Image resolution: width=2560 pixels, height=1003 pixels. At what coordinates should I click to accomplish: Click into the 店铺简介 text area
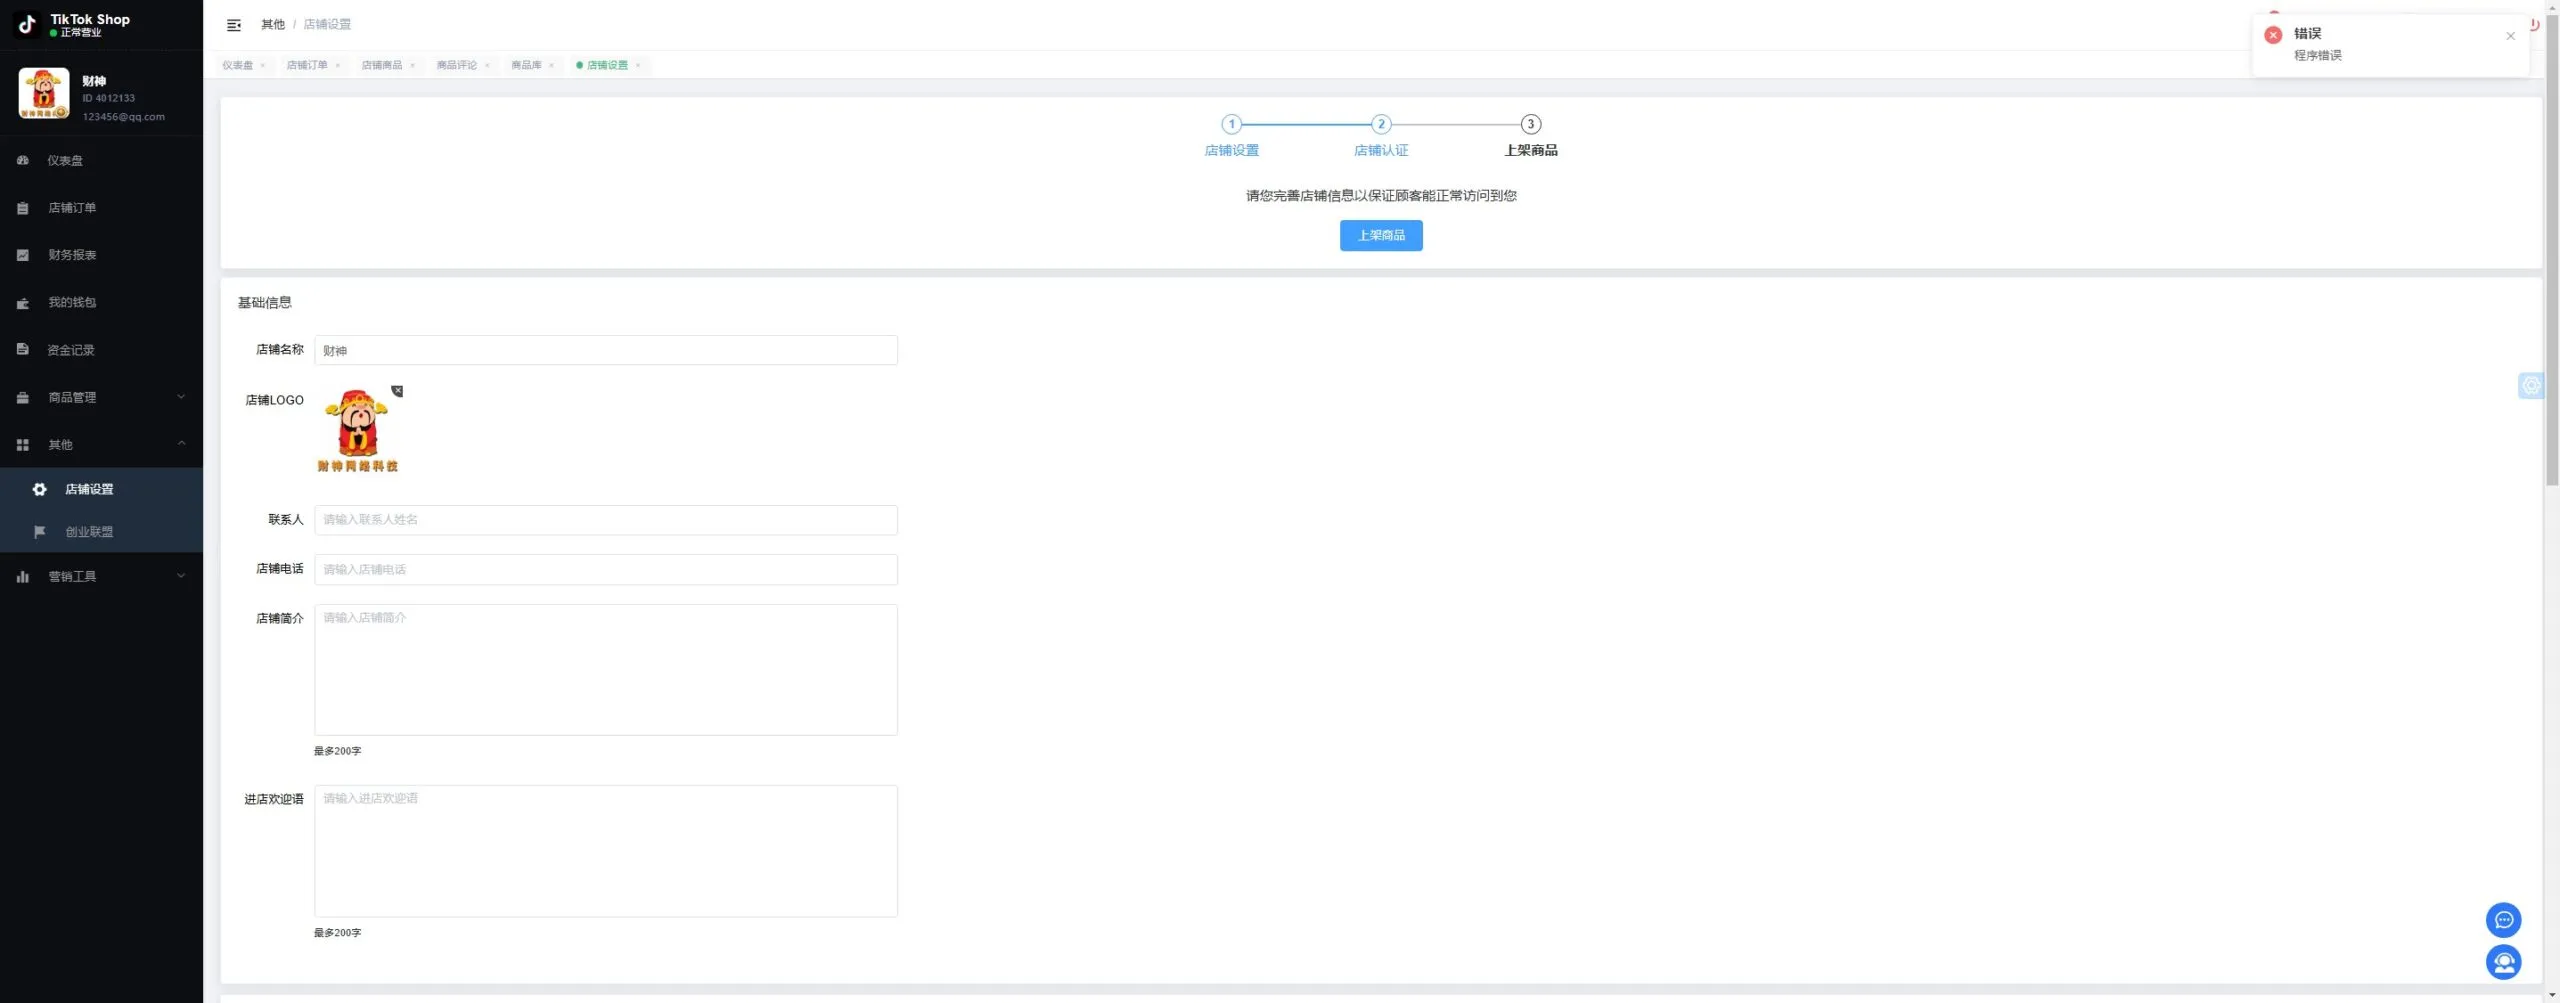(606, 670)
